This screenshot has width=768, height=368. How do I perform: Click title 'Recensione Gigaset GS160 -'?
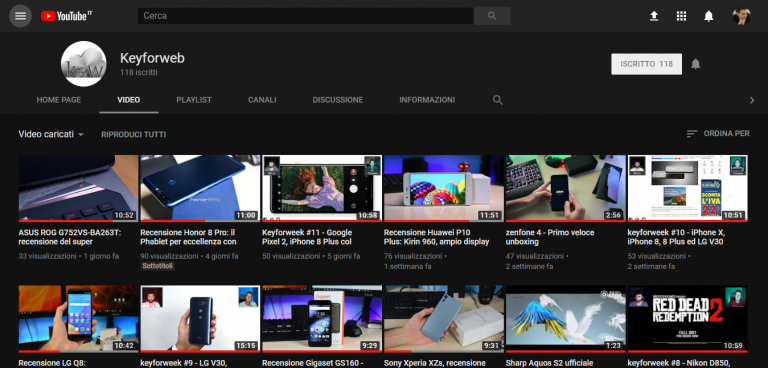[x=312, y=363]
